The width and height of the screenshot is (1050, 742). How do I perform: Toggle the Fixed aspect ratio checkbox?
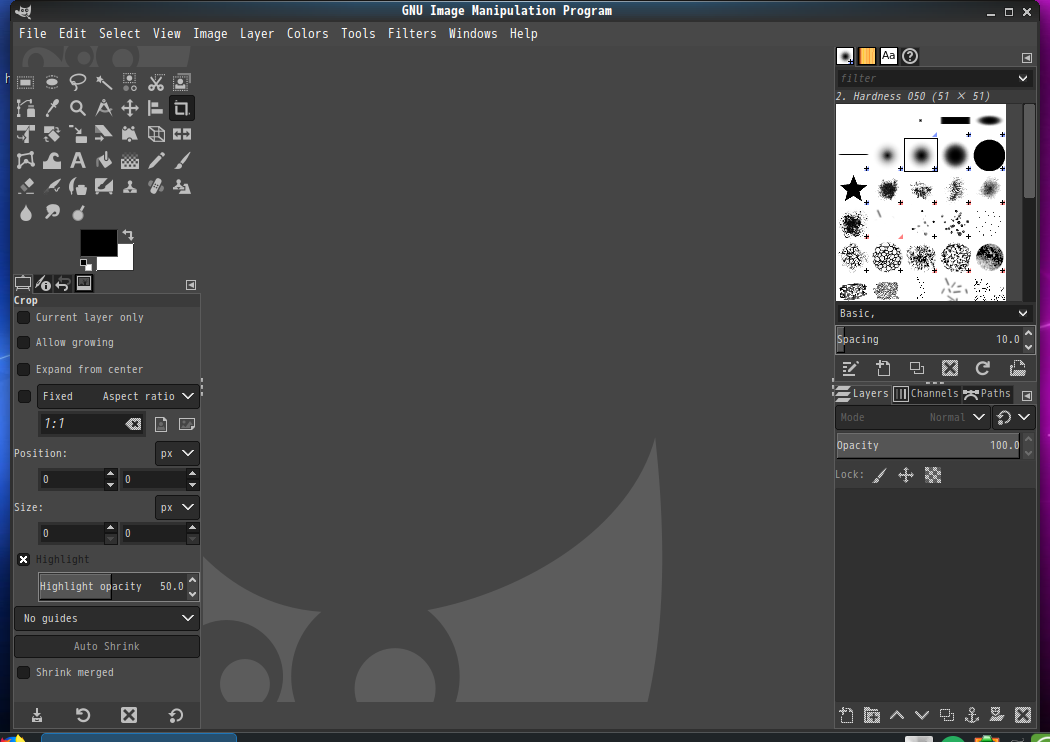pyautogui.click(x=25, y=396)
